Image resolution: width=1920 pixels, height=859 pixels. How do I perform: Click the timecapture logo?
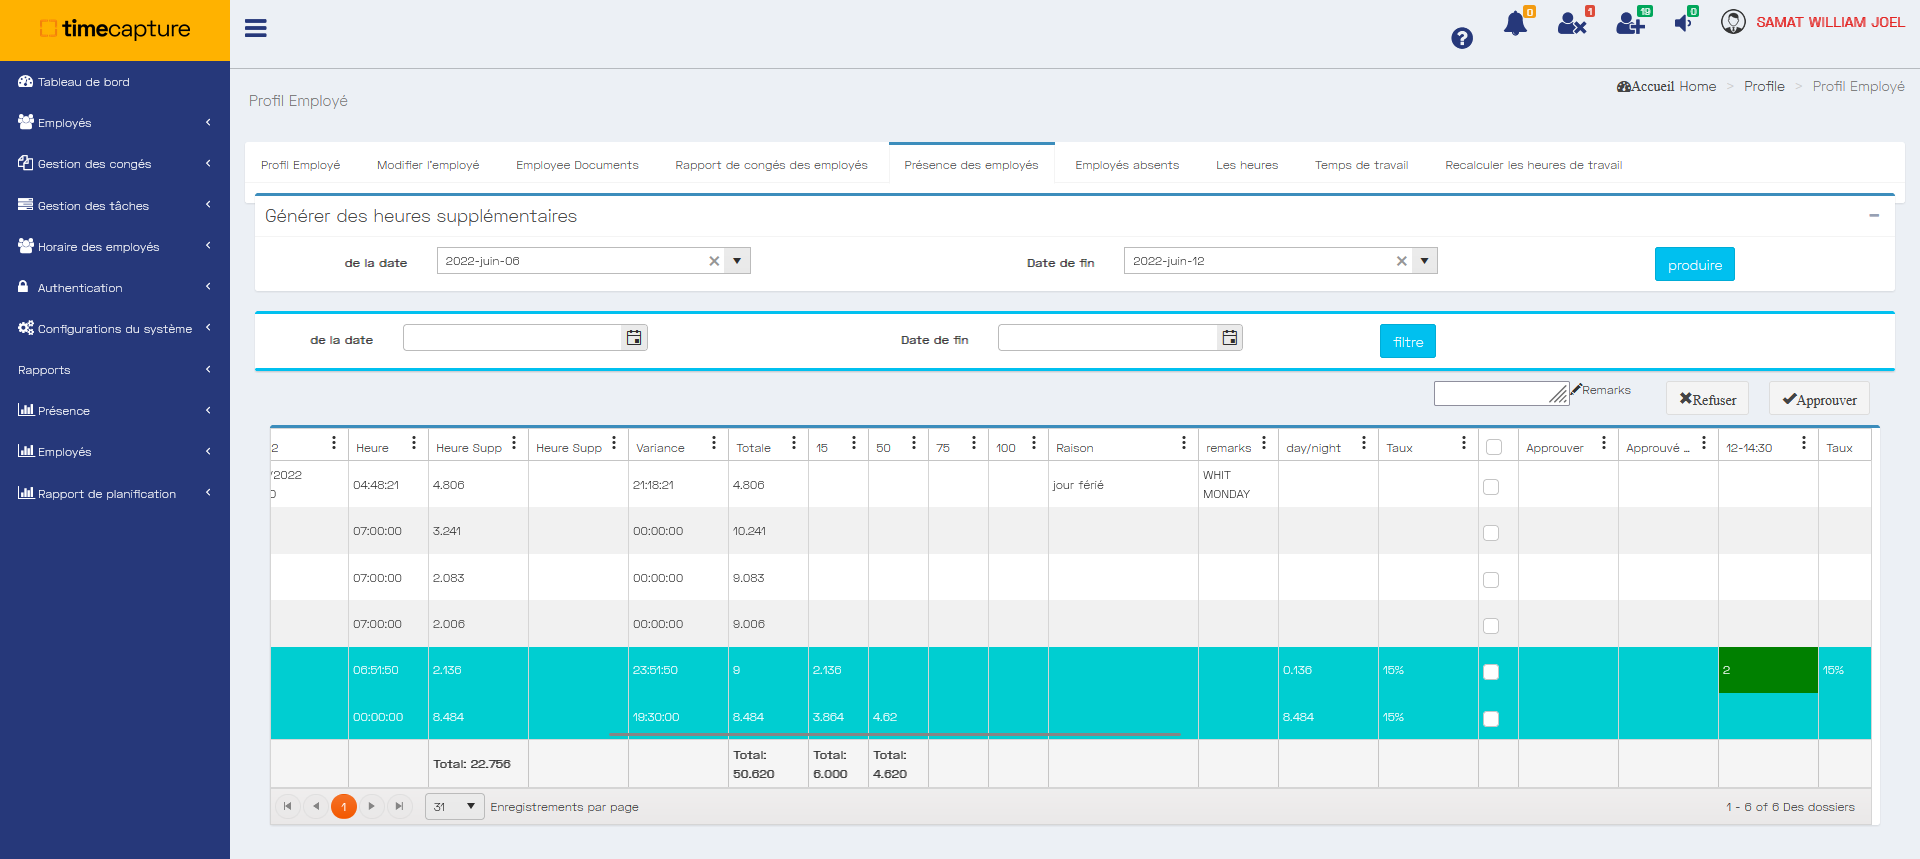point(115,29)
